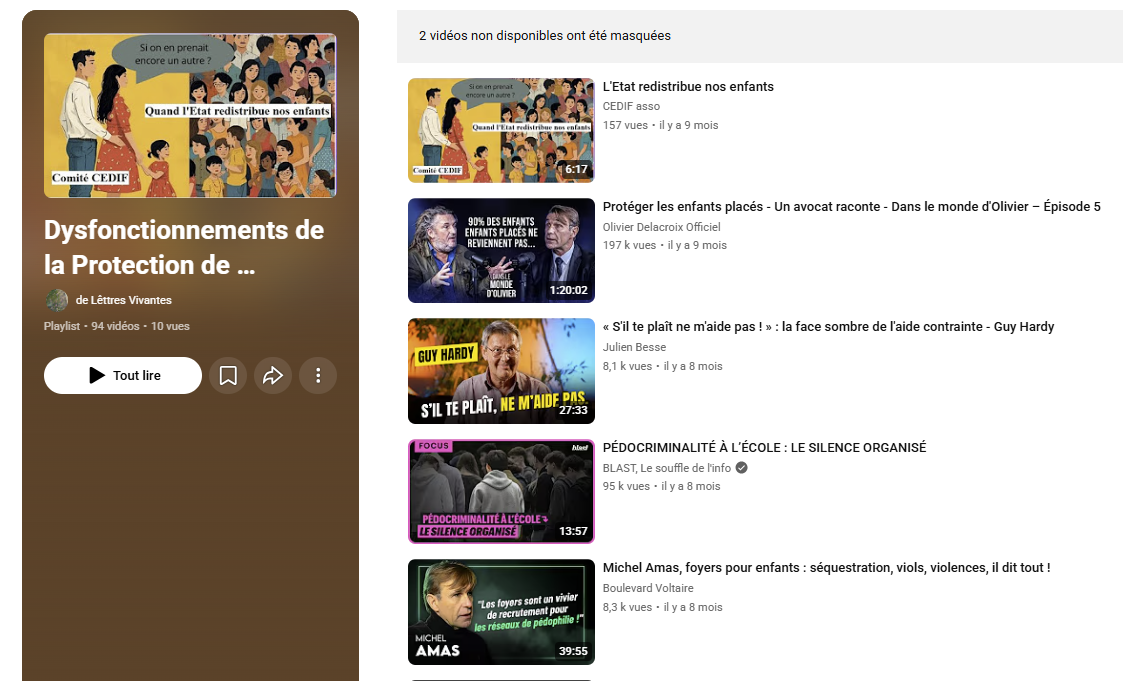1123x681 pixels.
Task: Save the playlist with the bookmark icon
Action: 228,375
